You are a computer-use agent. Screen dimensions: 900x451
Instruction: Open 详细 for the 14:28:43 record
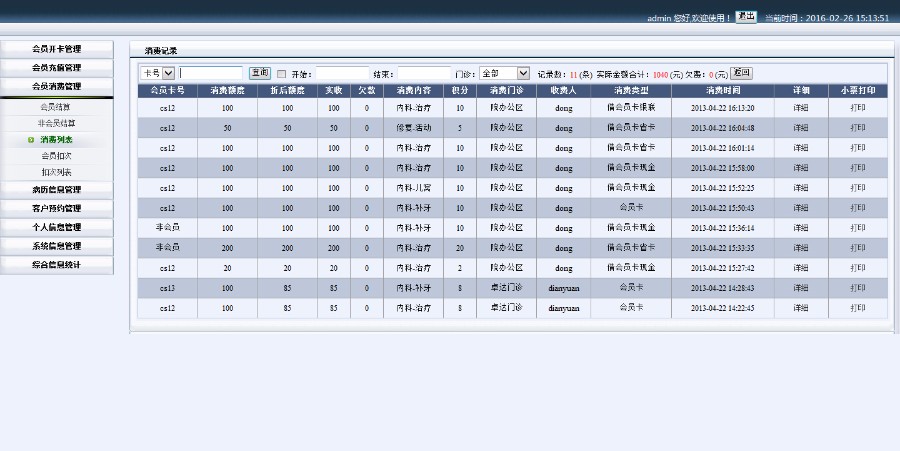point(801,288)
